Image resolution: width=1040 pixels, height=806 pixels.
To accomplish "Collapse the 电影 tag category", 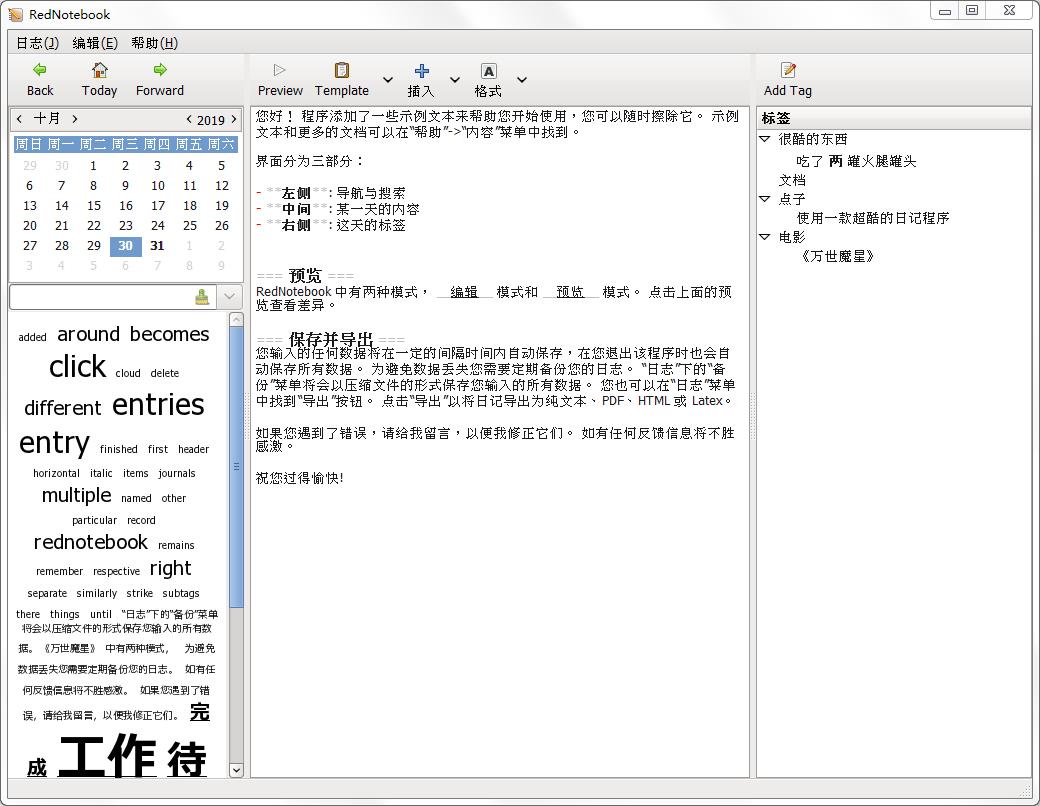I will pos(765,237).
